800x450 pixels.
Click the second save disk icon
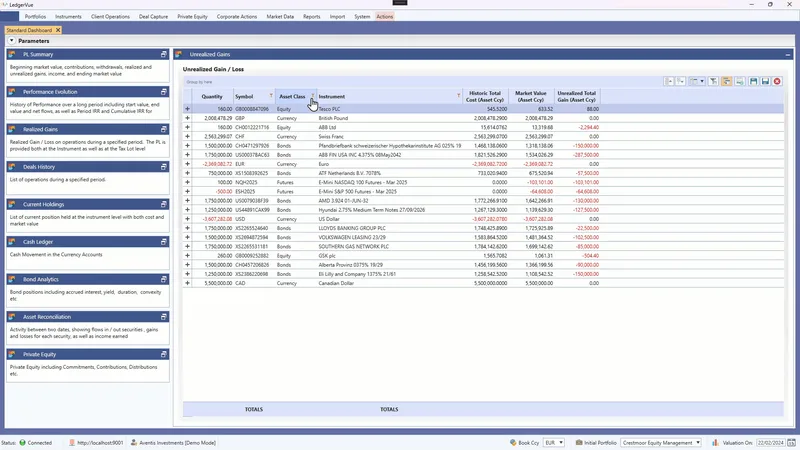tap(765, 82)
